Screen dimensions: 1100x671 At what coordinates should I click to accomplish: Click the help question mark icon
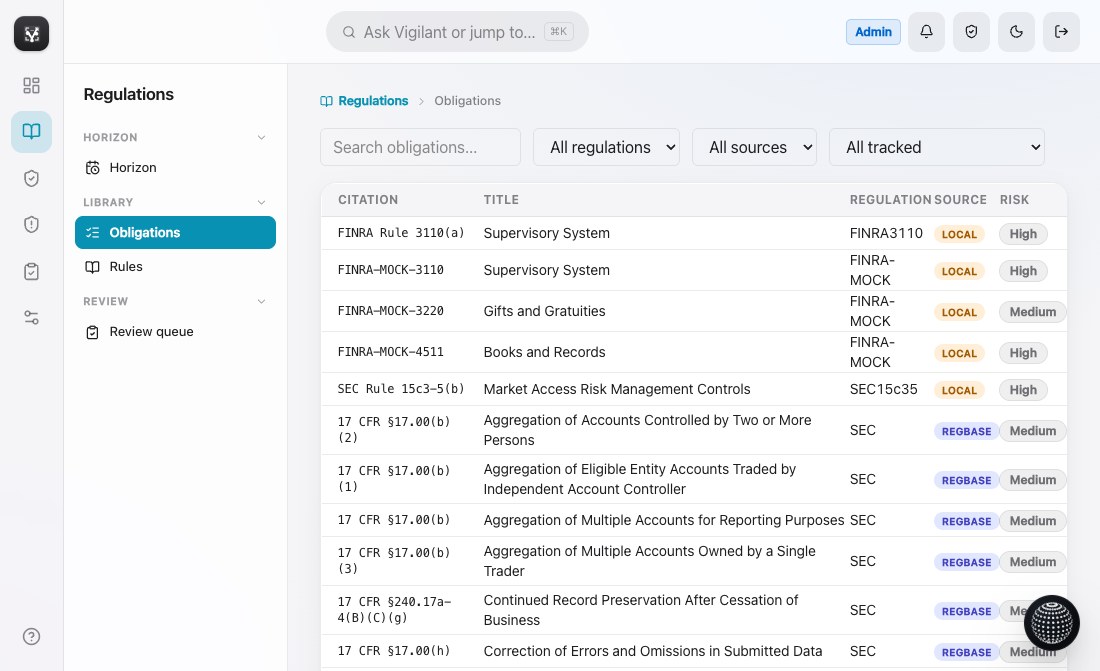tap(32, 637)
